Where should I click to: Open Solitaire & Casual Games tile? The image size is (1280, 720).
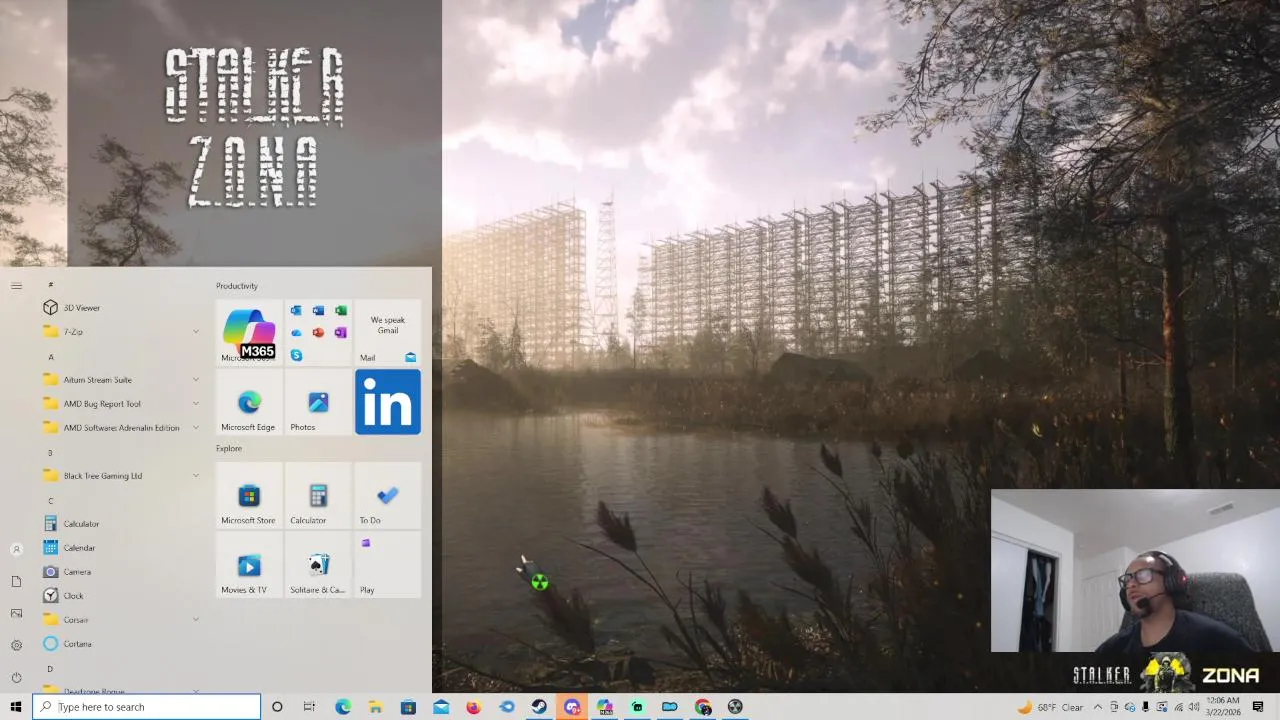pos(318,565)
